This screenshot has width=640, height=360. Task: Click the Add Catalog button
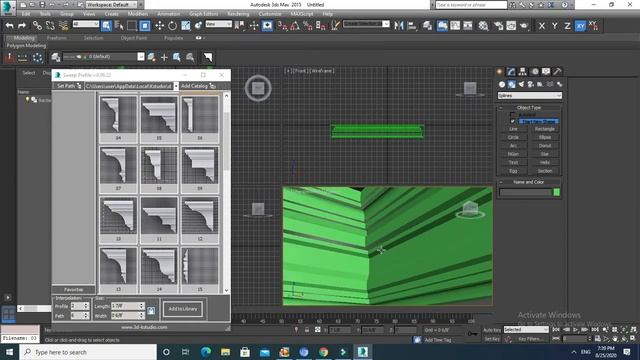click(x=198, y=86)
